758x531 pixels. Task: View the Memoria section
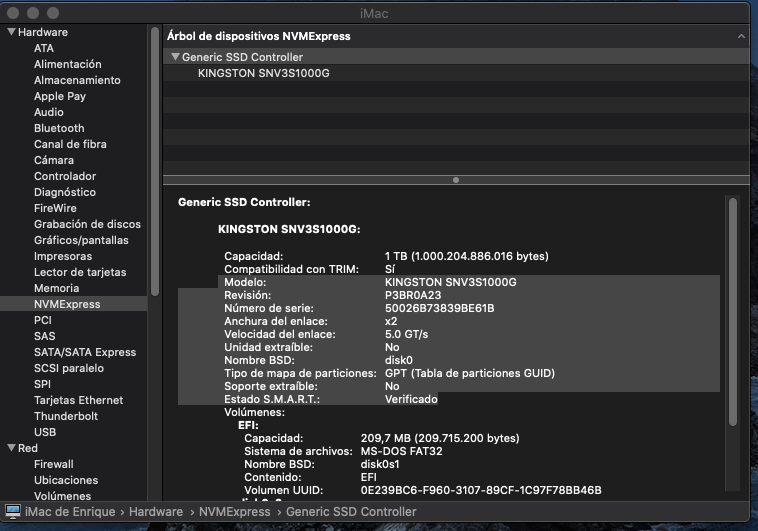pyautogui.click(x=56, y=288)
